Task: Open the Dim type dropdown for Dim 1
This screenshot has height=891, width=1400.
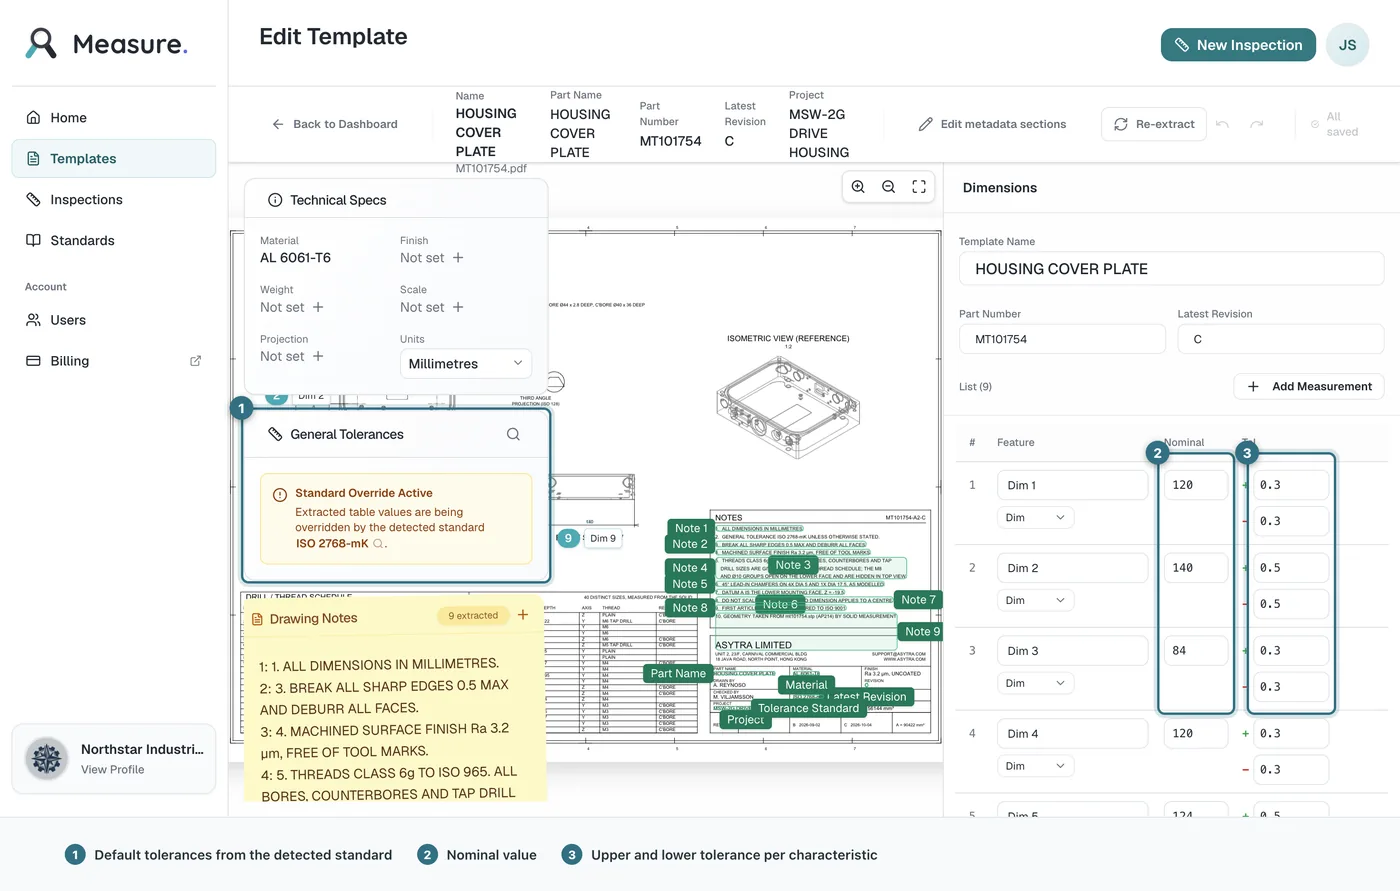Action: [1036, 517]
